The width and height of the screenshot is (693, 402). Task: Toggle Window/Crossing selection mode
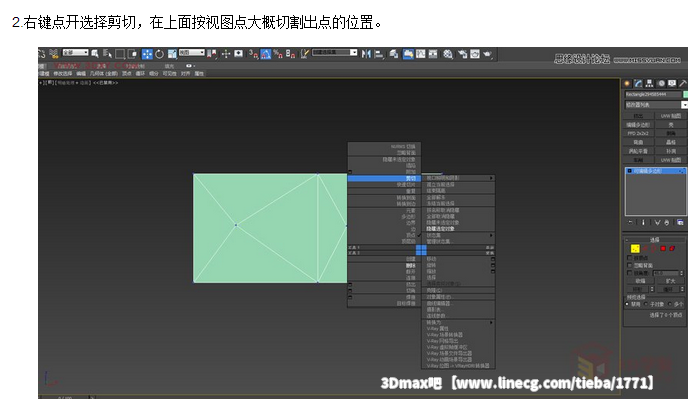coord(132,54)
